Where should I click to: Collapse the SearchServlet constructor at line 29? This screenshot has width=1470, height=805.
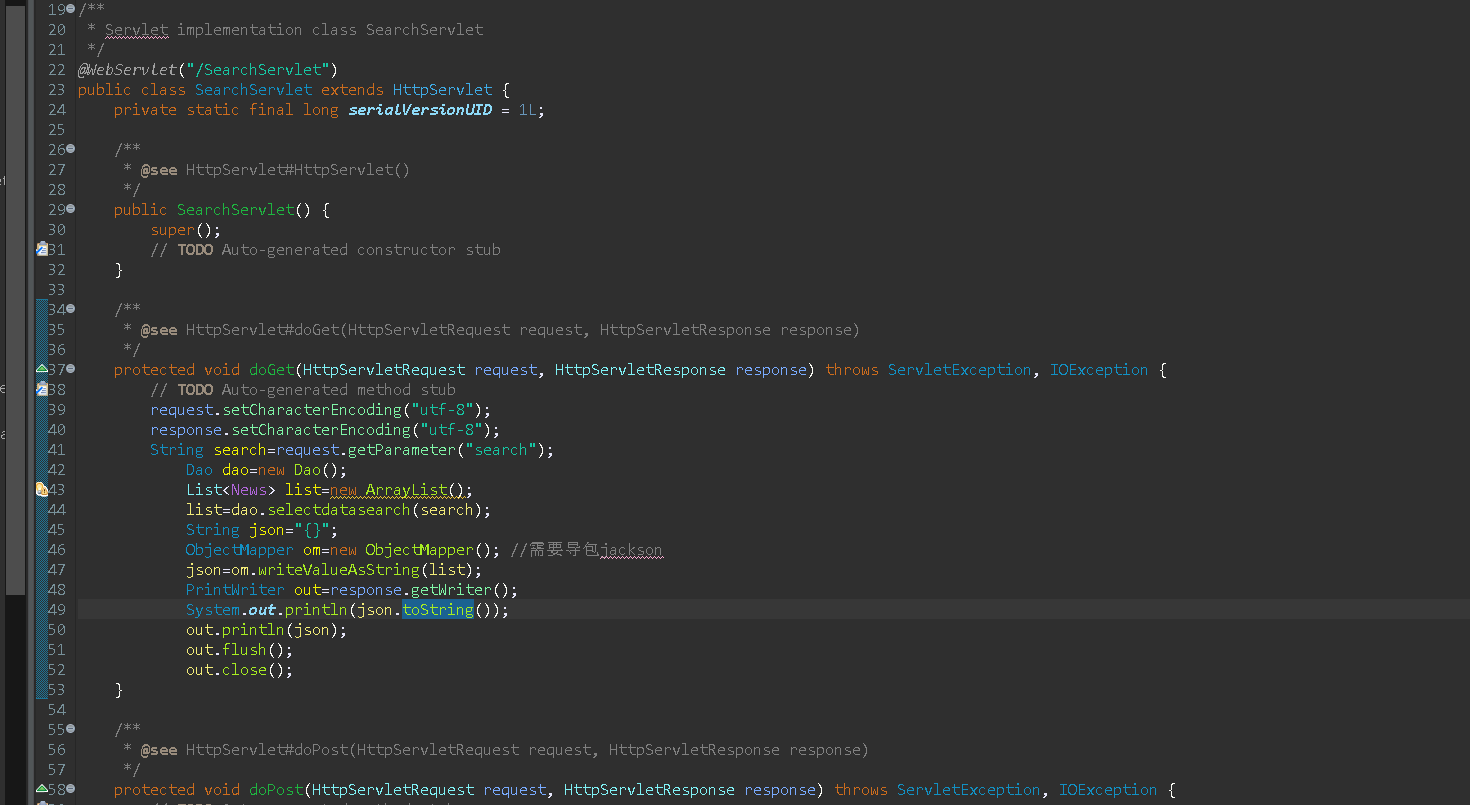pyautogui.click(x=71, y=209)
